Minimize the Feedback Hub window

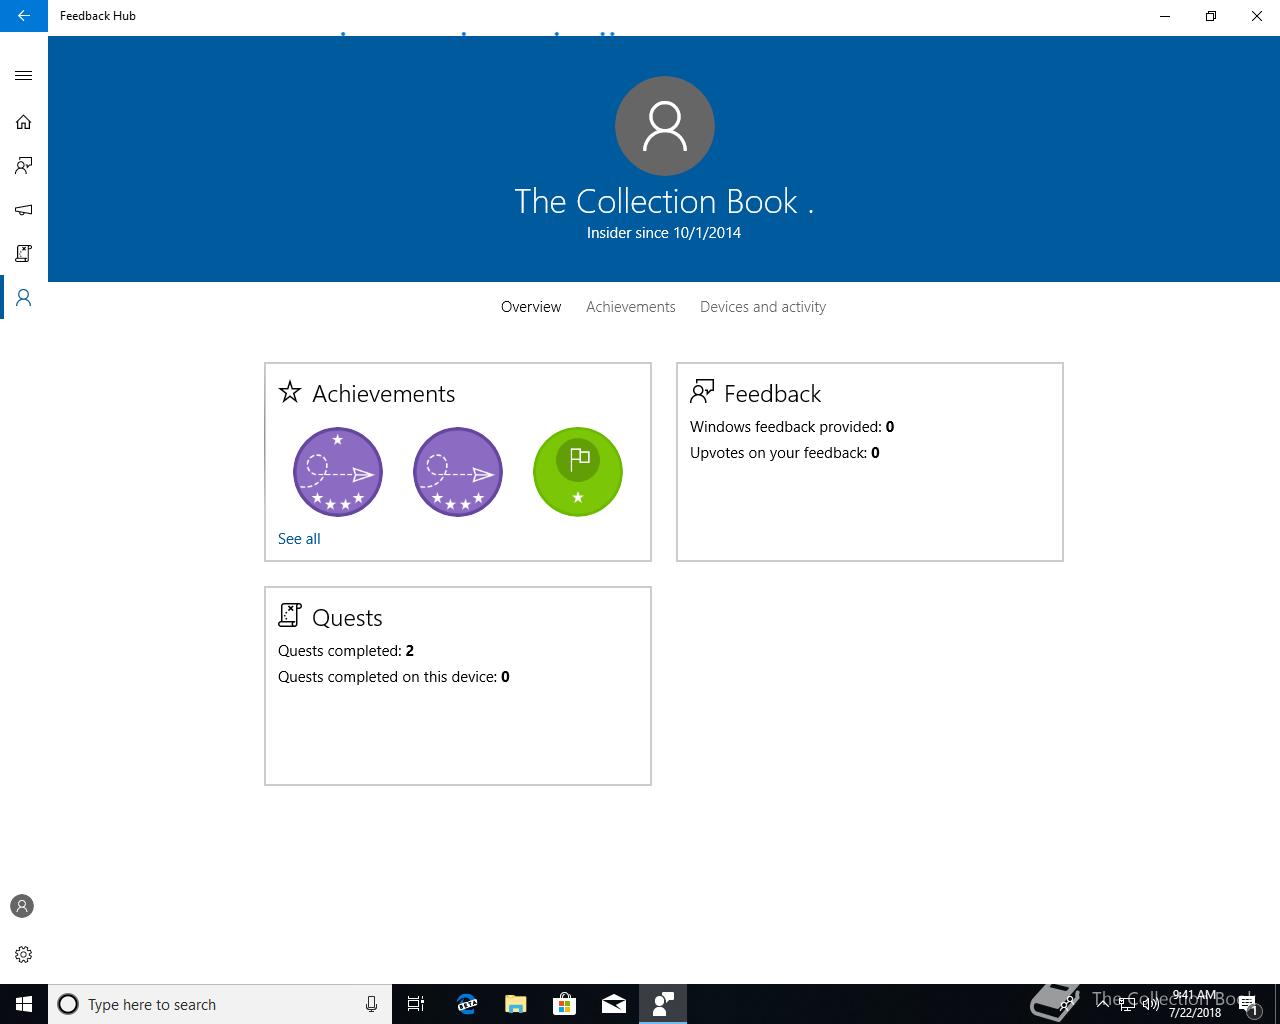1165,16
